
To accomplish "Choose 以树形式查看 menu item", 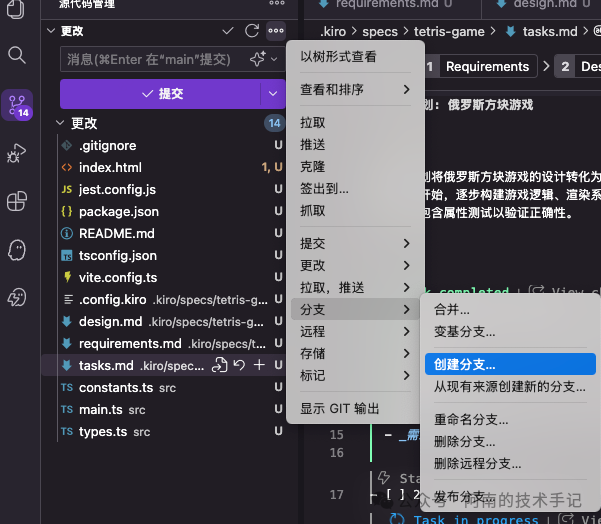I will 355,57.
